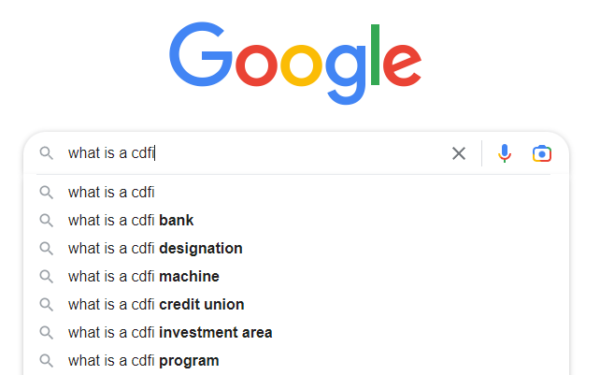Click magnifier icon beside first 'cdfi' suggestion

point(46,192)
